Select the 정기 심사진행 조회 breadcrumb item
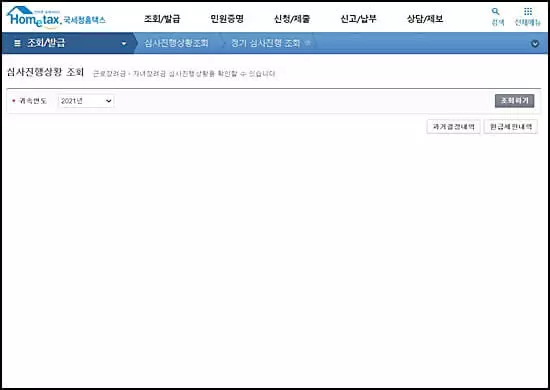This screenshot has width=550, height=390. click(266, 43)
